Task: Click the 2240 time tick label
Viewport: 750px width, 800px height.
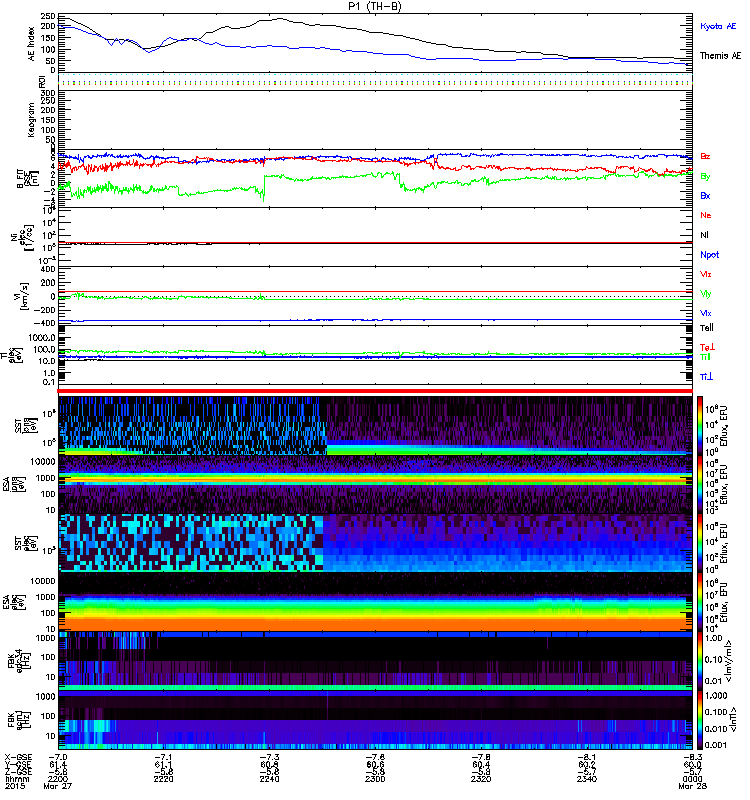Action: (x=269, y=779)
